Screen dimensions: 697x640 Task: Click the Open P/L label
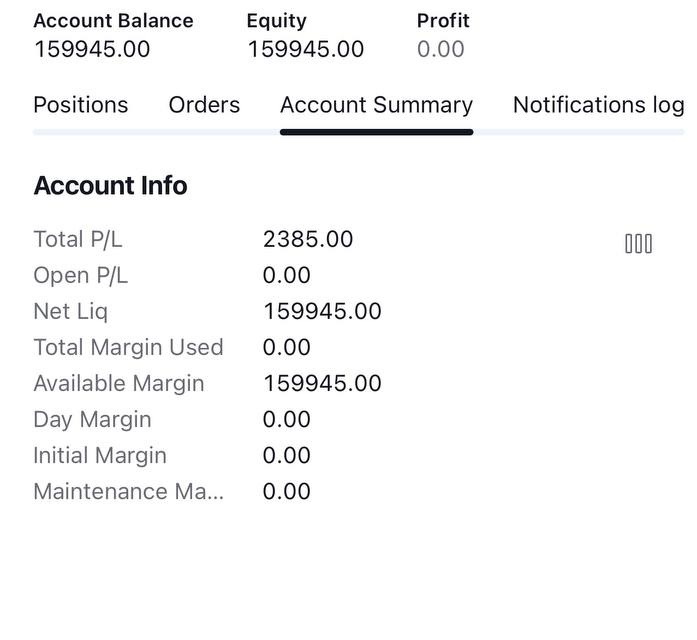pos(80,276)
